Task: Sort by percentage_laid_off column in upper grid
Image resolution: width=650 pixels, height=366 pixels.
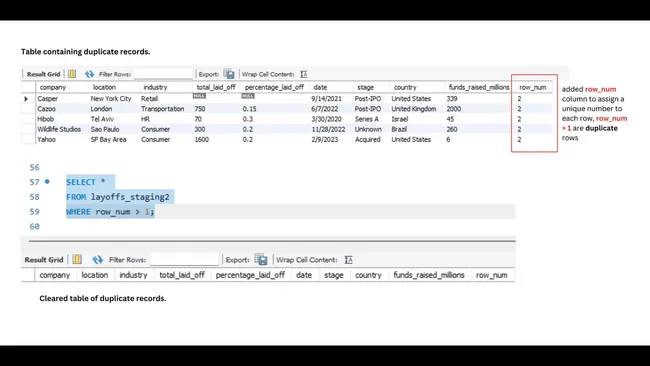Action: click(x=274, y=87)
